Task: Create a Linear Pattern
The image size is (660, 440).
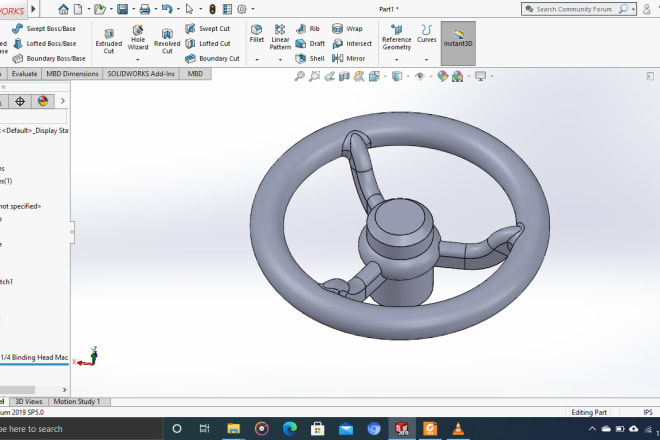Action: pyautogui.click(x=280, y=37)
